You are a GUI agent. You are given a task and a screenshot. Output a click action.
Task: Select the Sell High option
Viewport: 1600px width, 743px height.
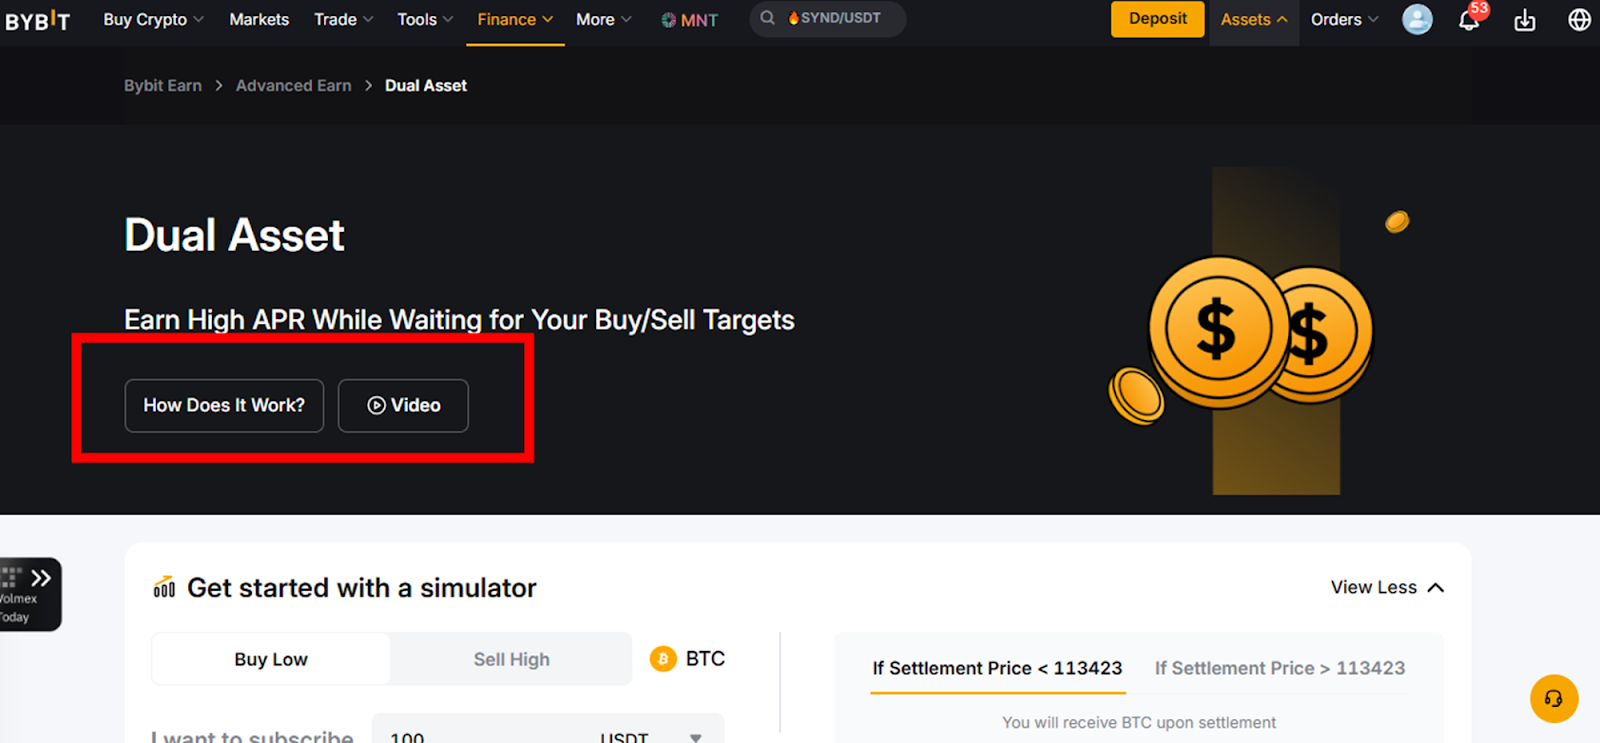511,659
